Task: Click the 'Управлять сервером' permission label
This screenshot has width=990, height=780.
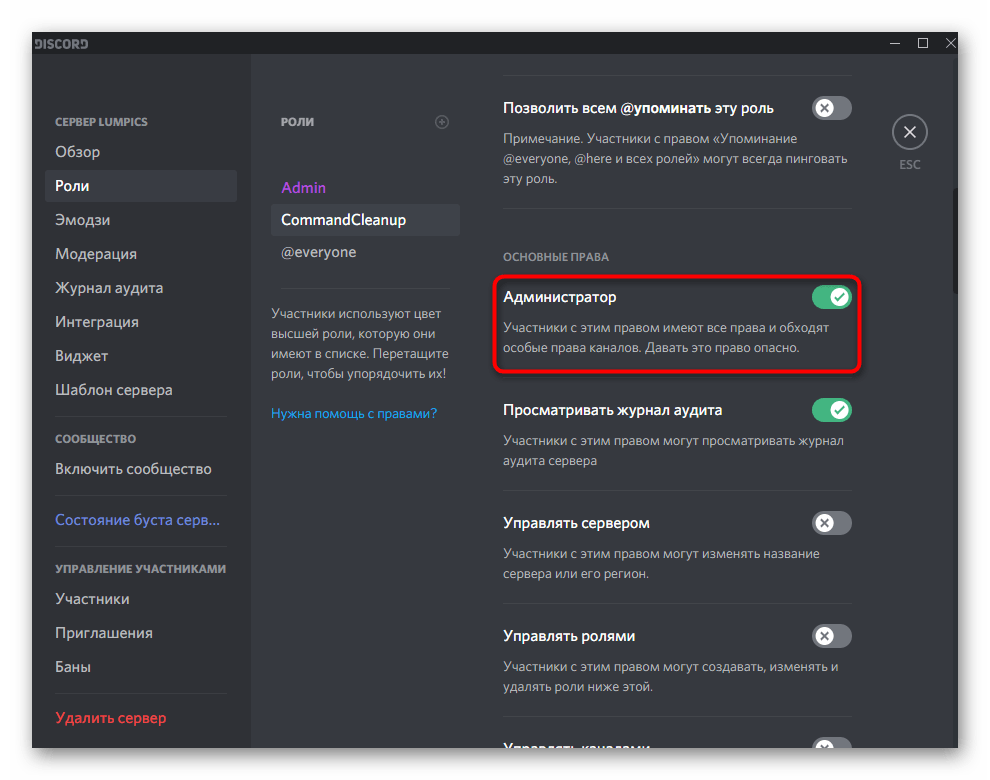Action: click(576, 523)
